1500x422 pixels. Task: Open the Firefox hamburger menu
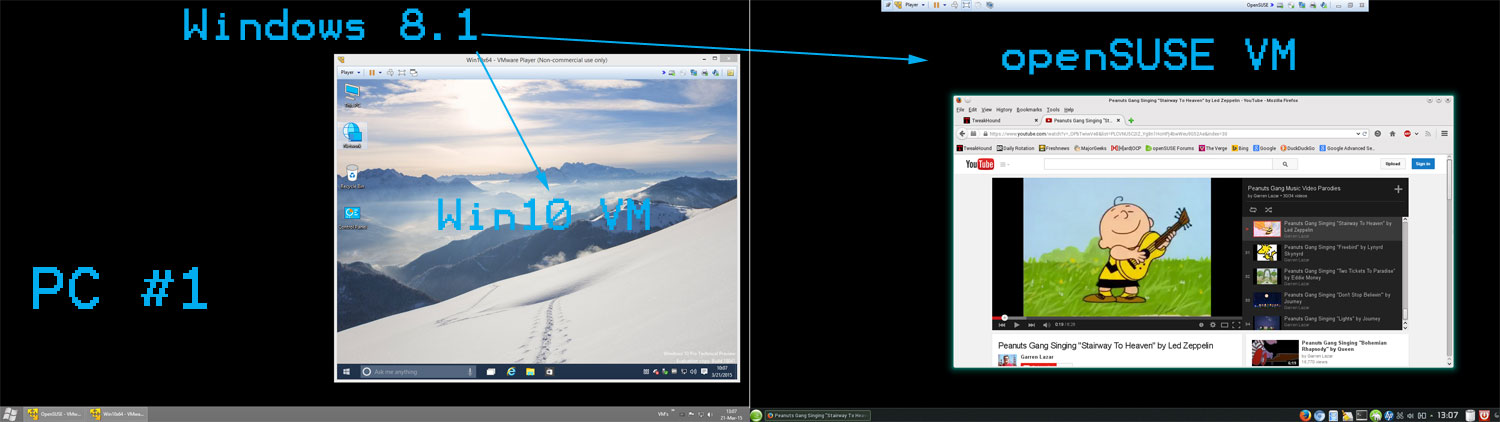click(1444, 133)
